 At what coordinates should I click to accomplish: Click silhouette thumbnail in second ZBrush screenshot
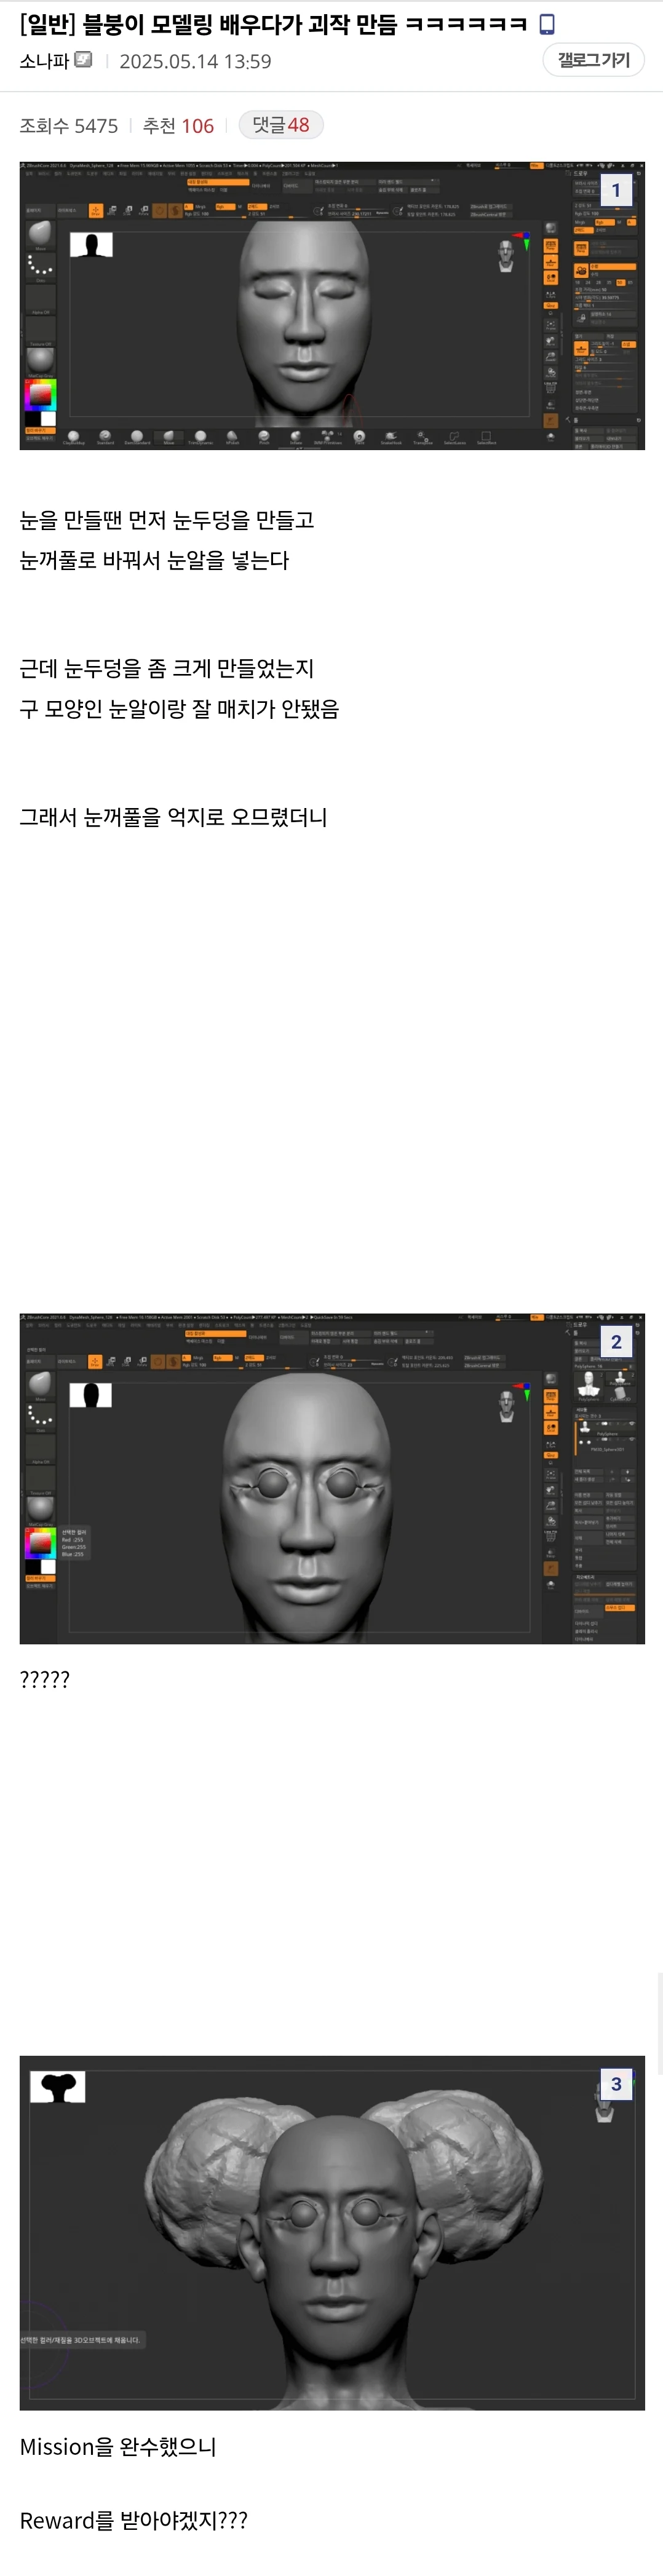tap(91, 1395)
